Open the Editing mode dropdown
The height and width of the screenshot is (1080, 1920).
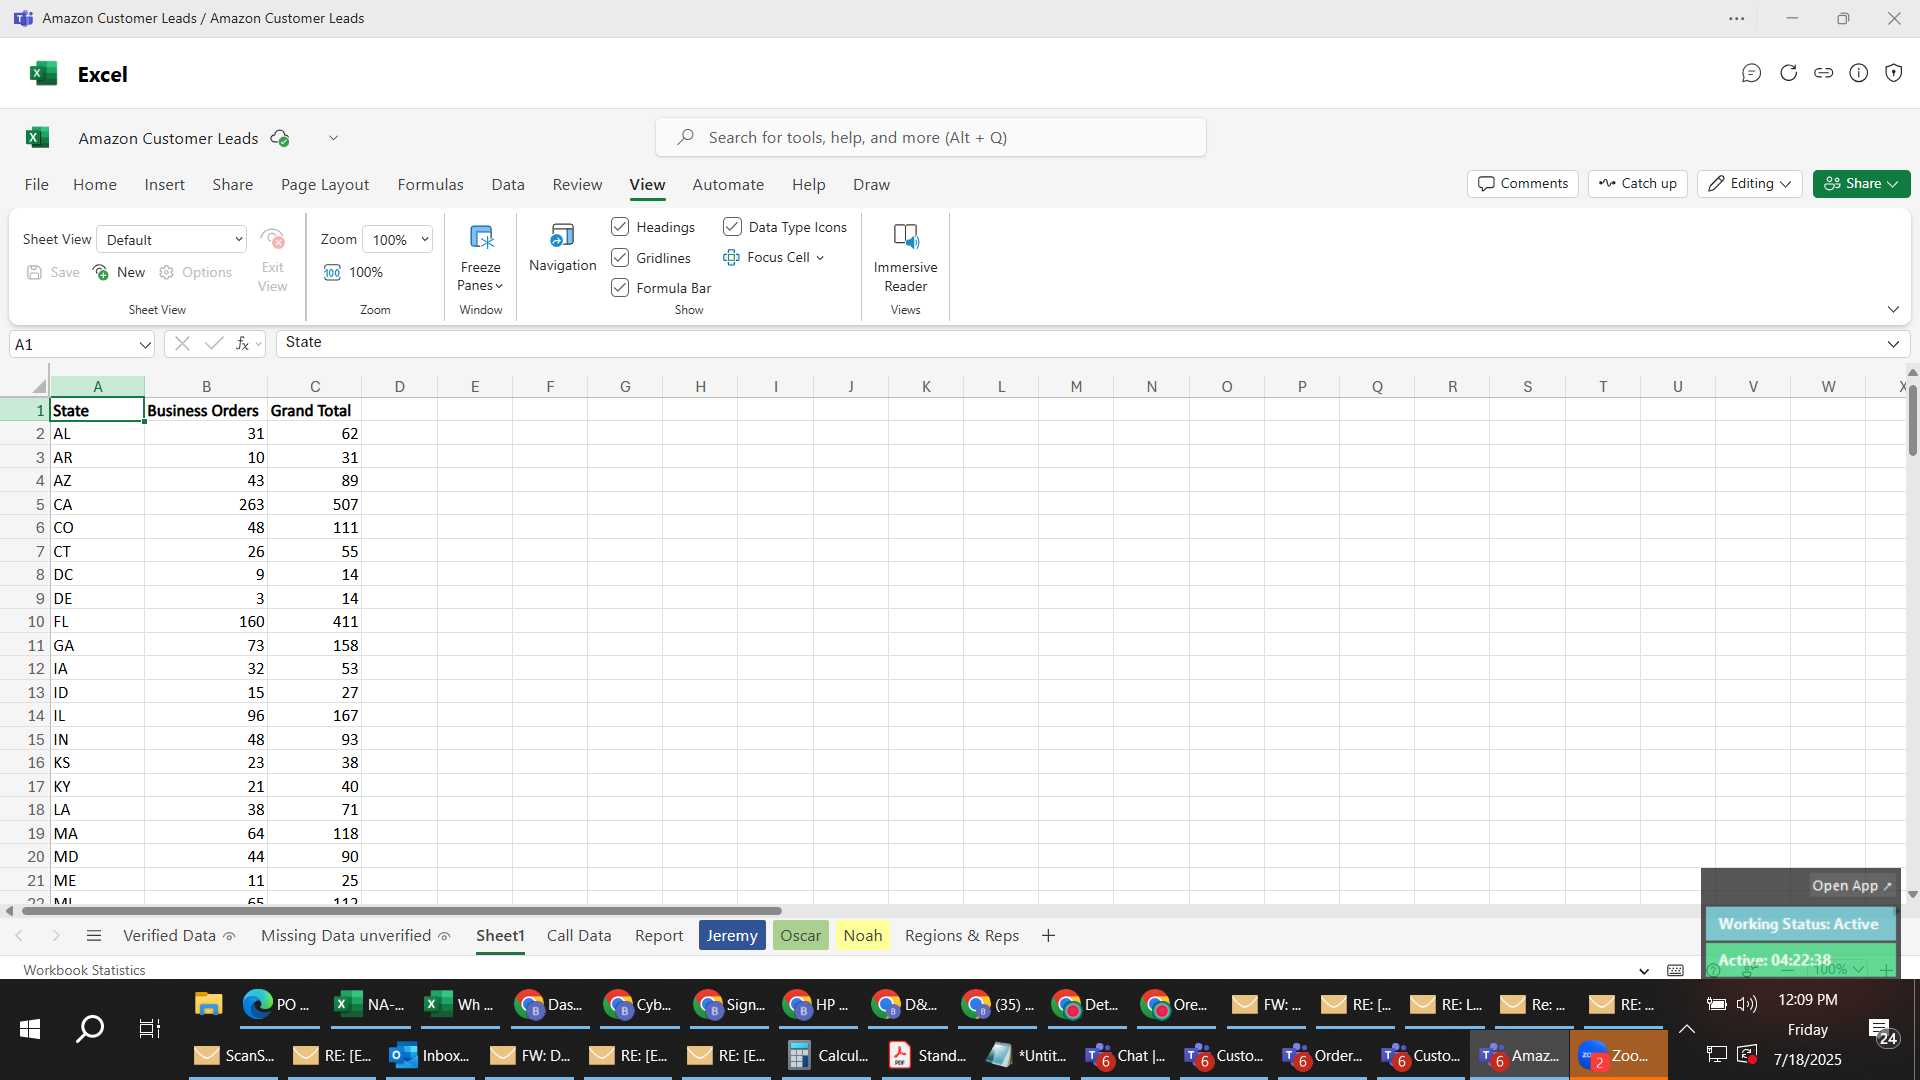1749,184
